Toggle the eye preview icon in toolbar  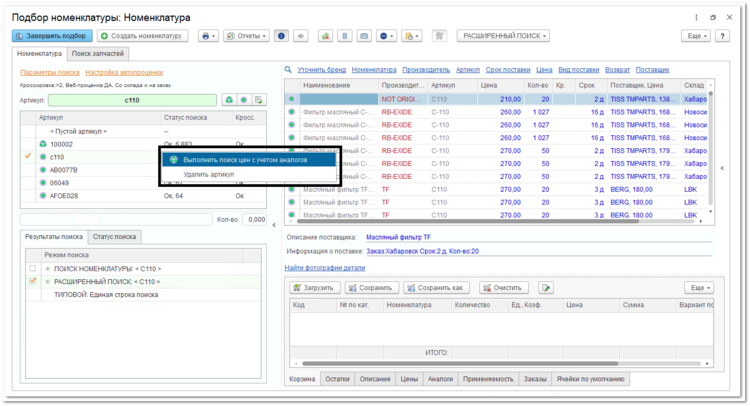tap(301, 36)
